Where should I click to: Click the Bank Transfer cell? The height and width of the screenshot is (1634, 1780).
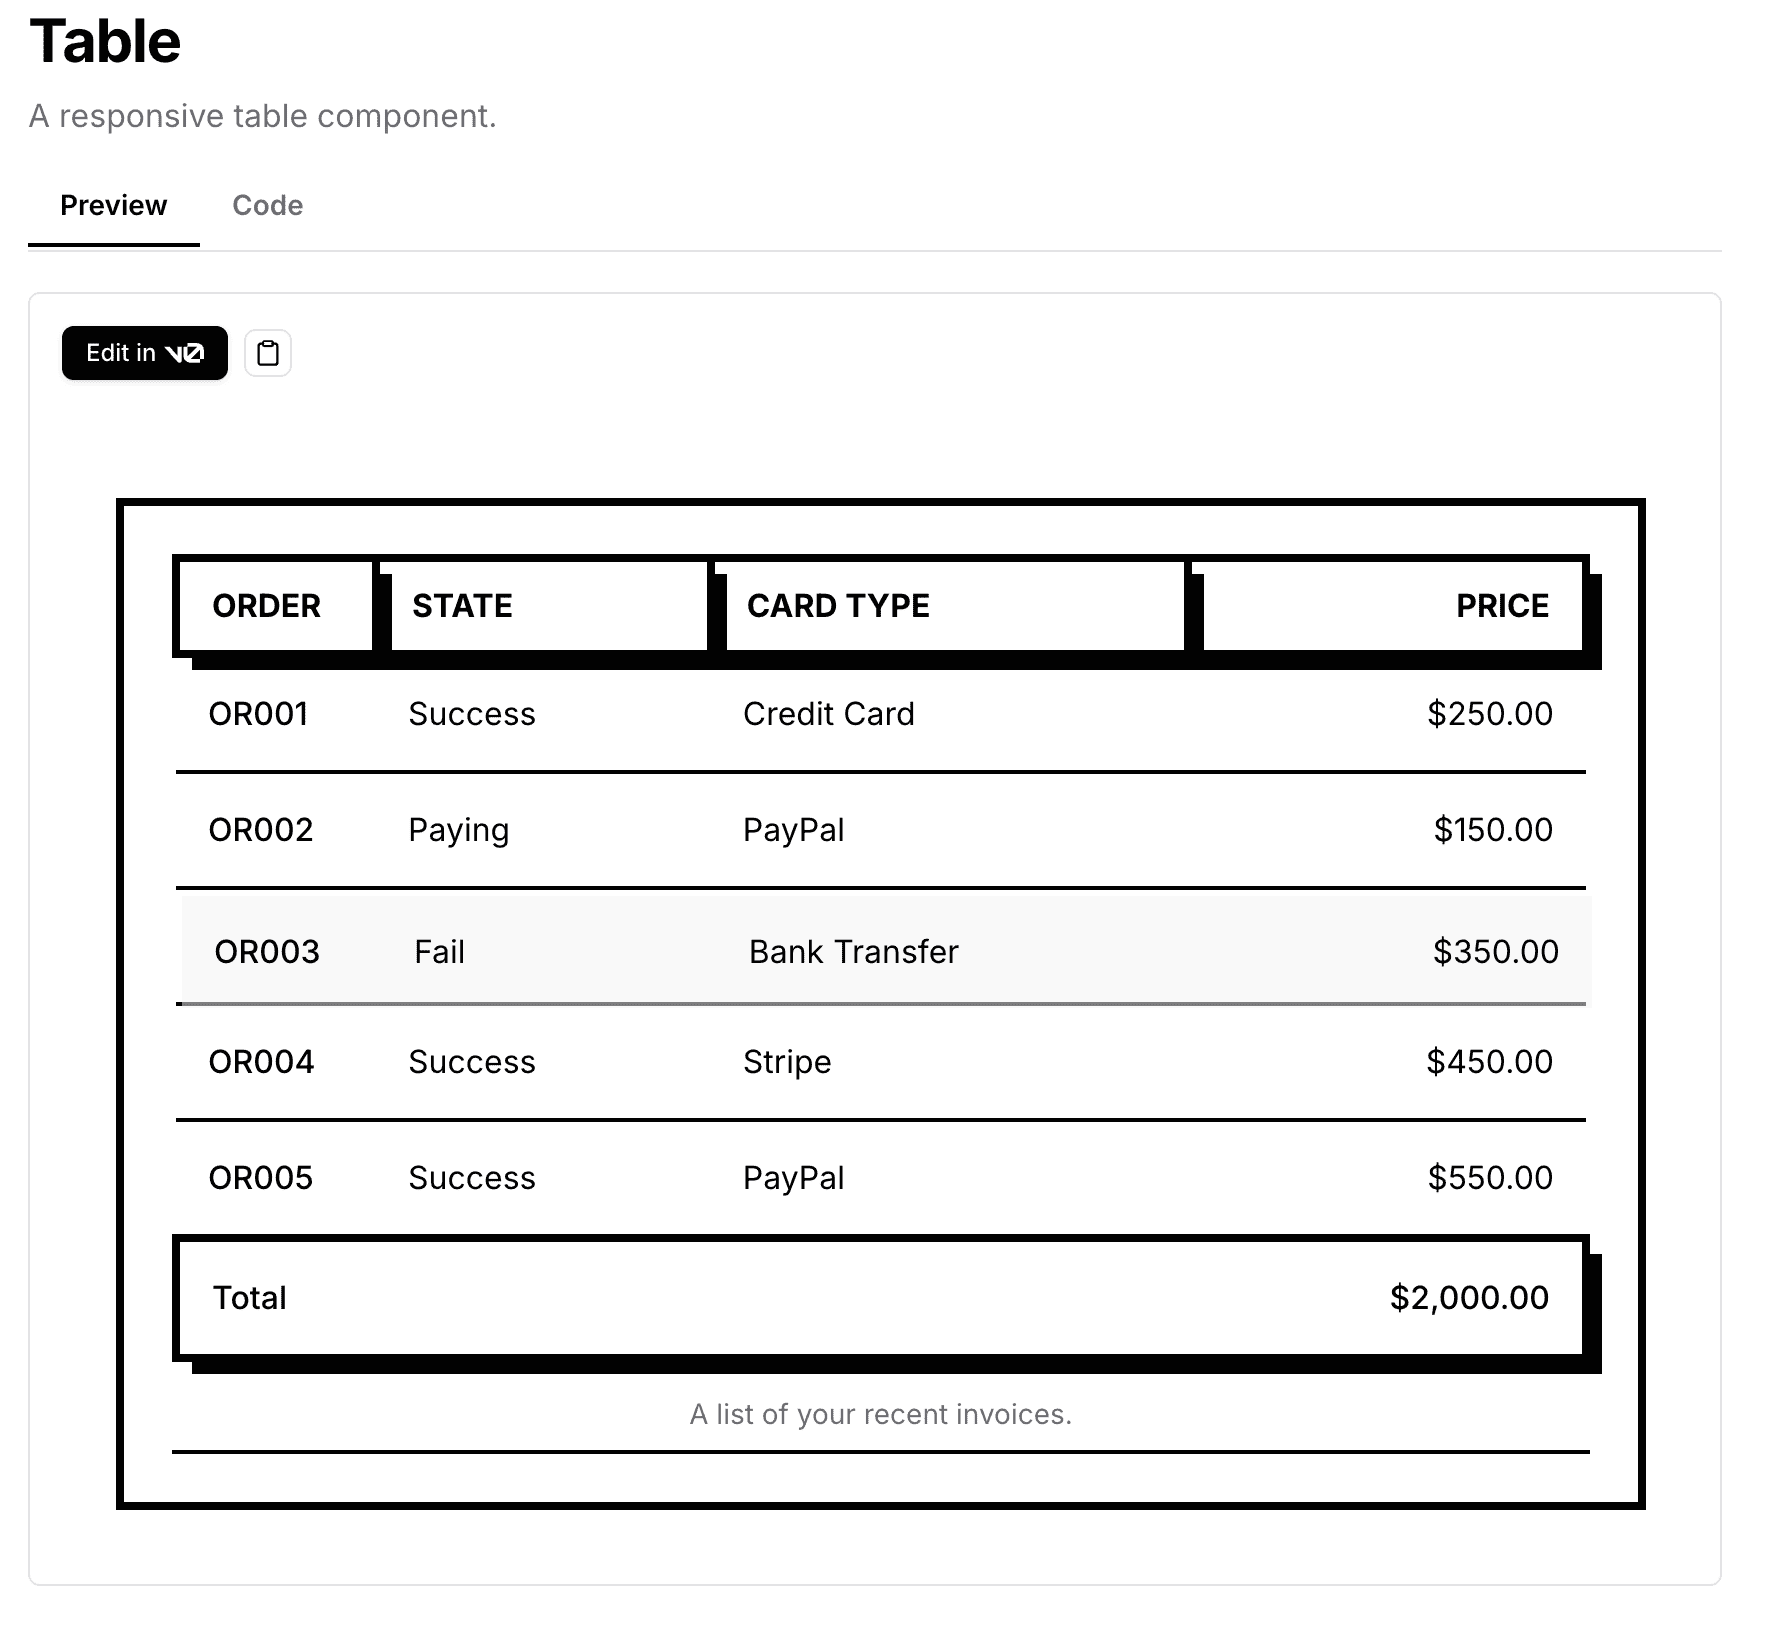coord(854,952)
